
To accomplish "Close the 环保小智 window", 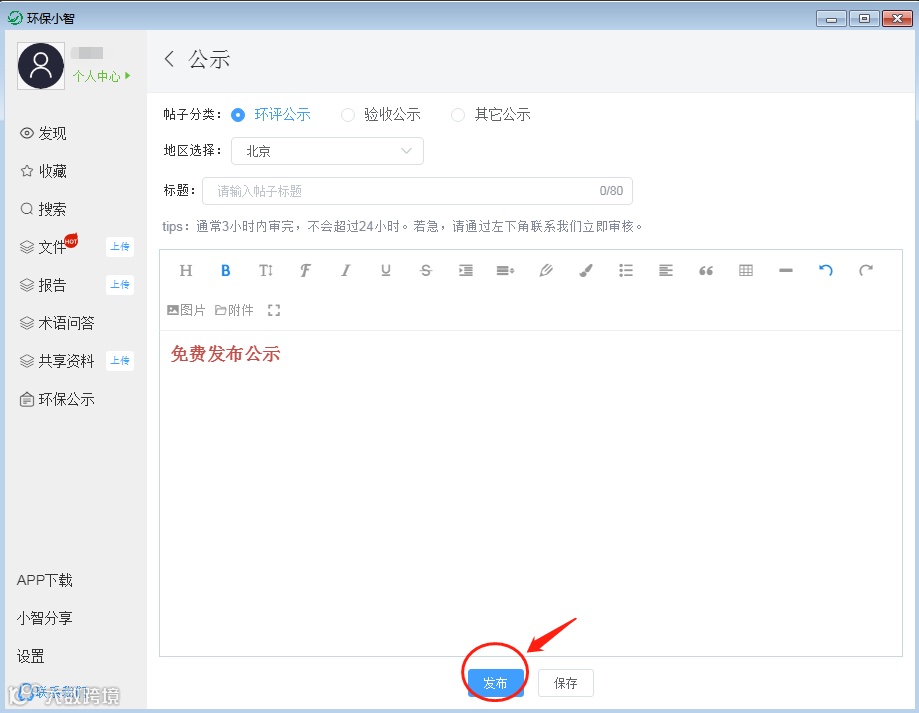I will (x=897, y=19).
